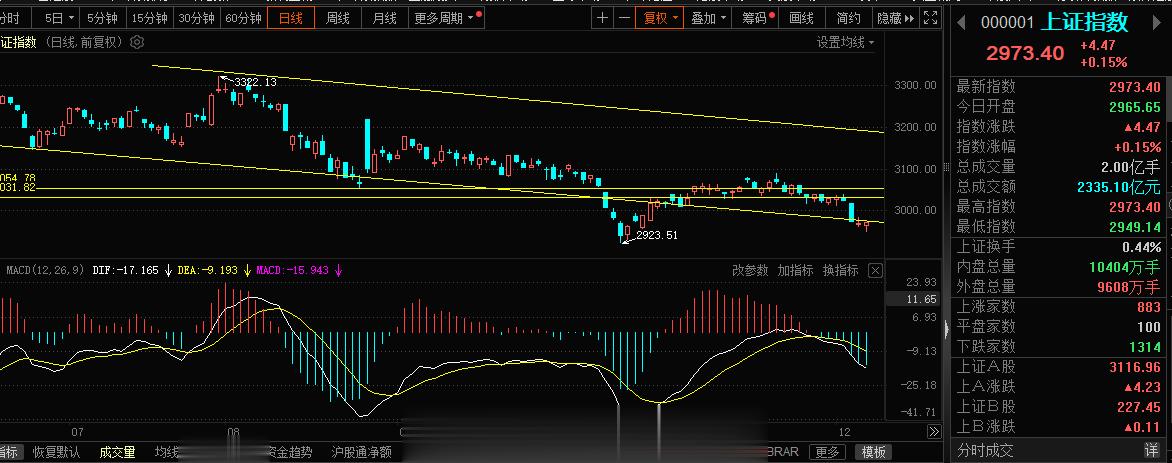The width and height of the screenshot is (1172, 463).
Task: Switch to 60分钟 chart period
Action: click(x=244, y=18)
